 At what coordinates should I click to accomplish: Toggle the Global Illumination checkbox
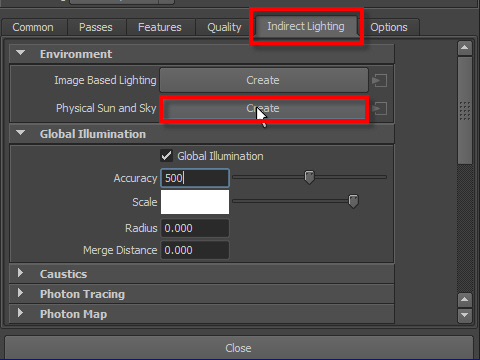click(166, 156)
